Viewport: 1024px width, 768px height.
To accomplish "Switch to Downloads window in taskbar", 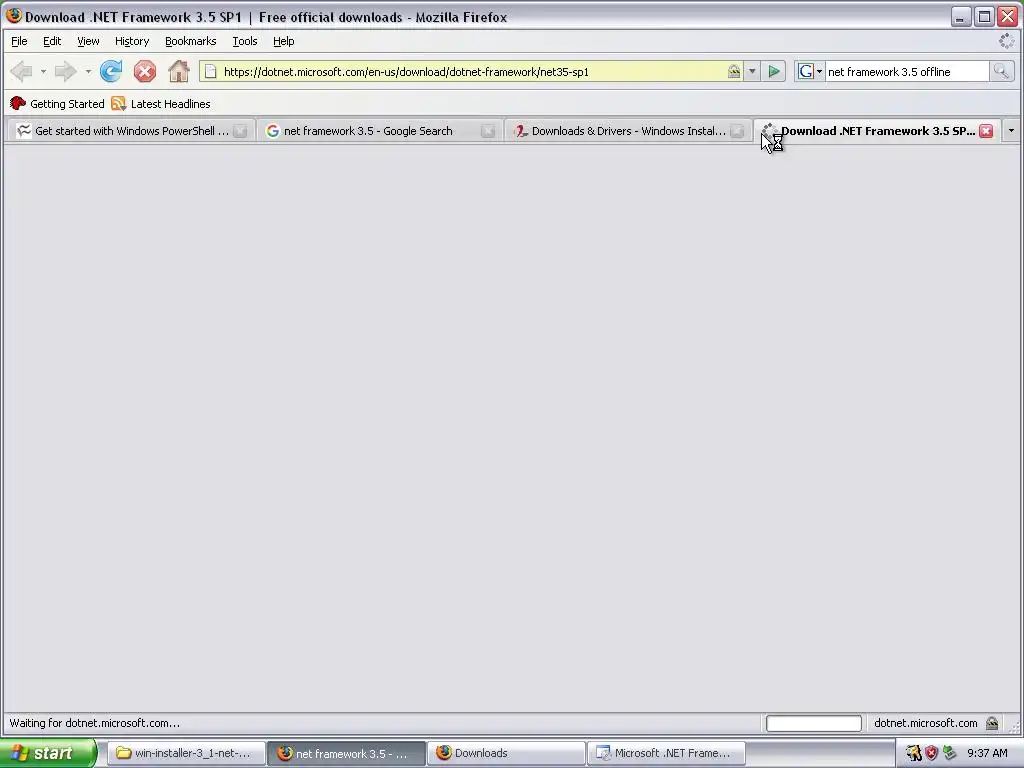I will tap(507, 753).
